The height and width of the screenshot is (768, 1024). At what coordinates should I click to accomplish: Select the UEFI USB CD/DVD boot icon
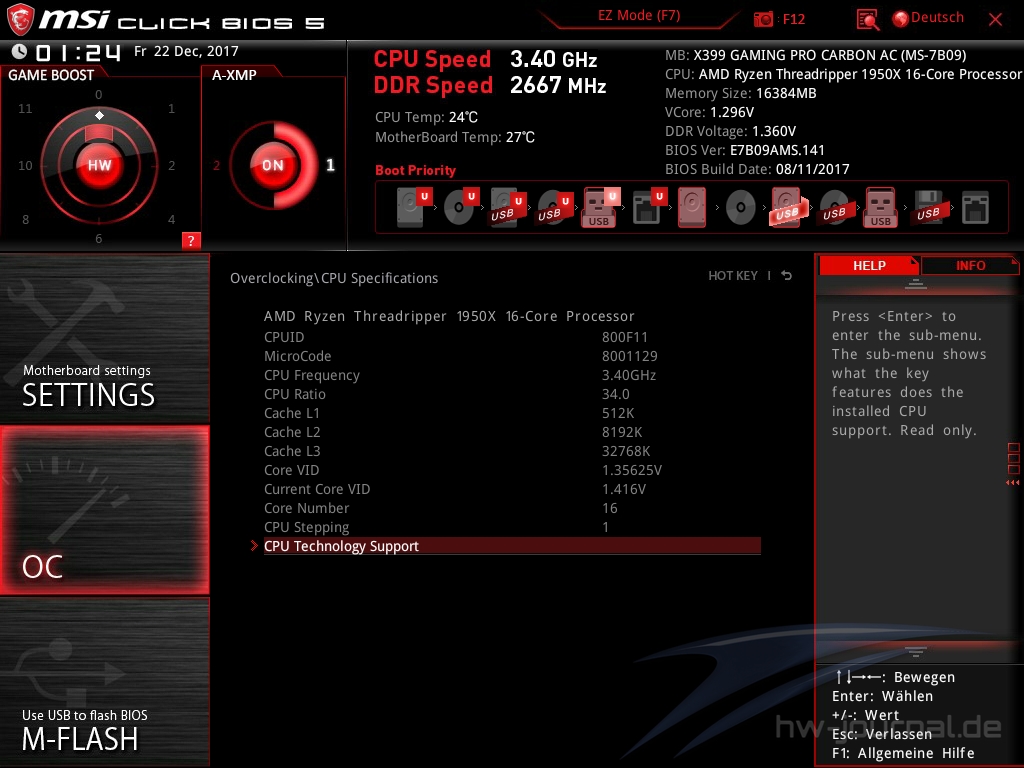pos(555,207)
